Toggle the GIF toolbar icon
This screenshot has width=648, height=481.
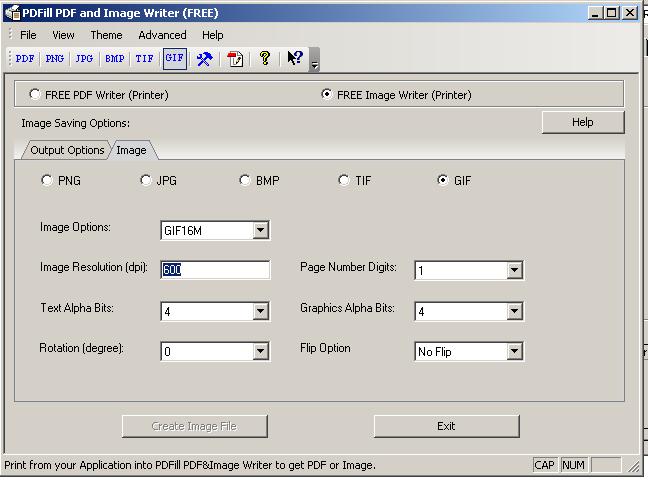[174, 59]
